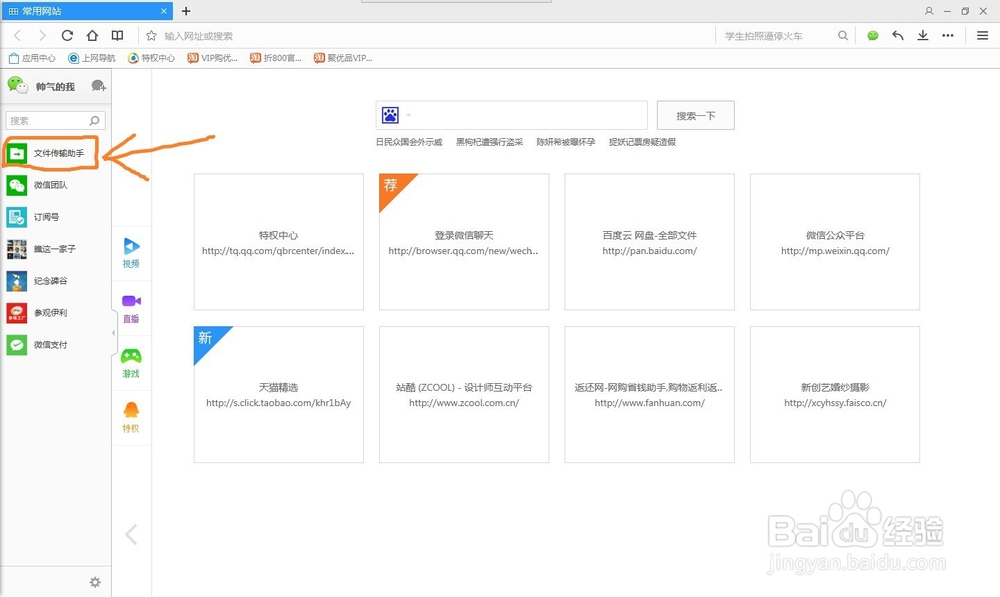Open the 游戏 games sidebar icon

(131, 363)
